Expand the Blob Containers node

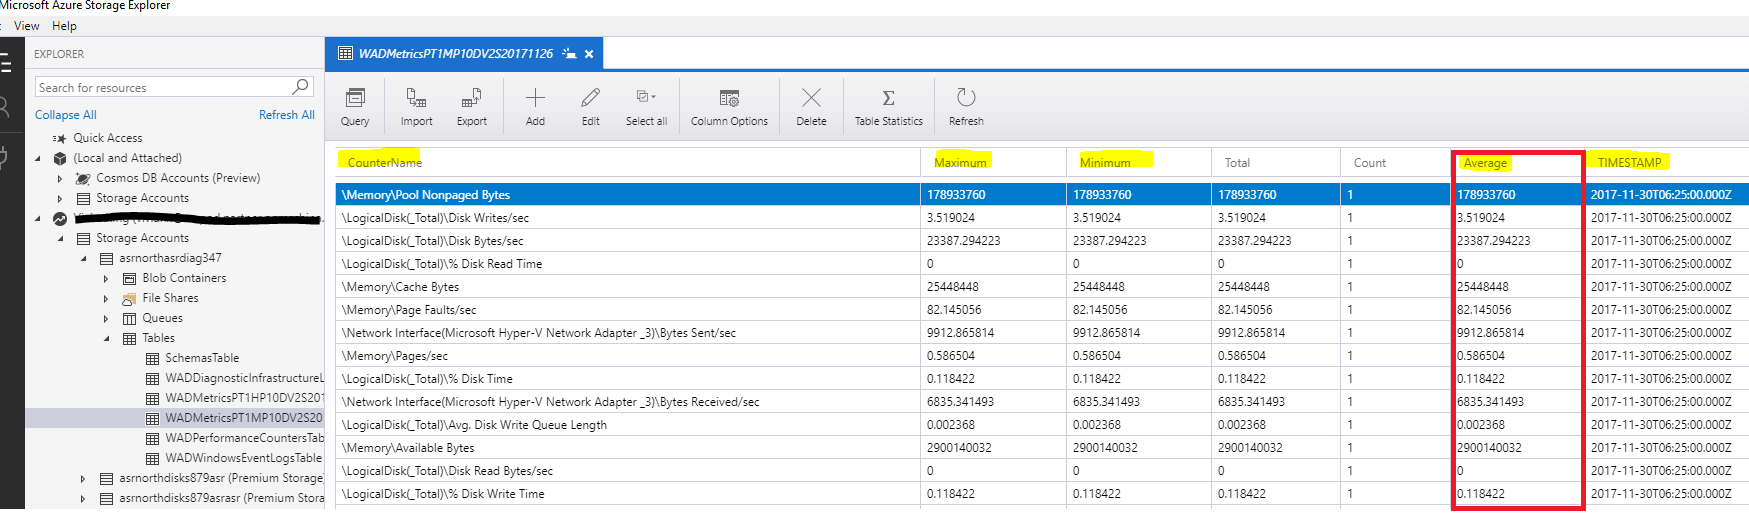click(107, 279)
